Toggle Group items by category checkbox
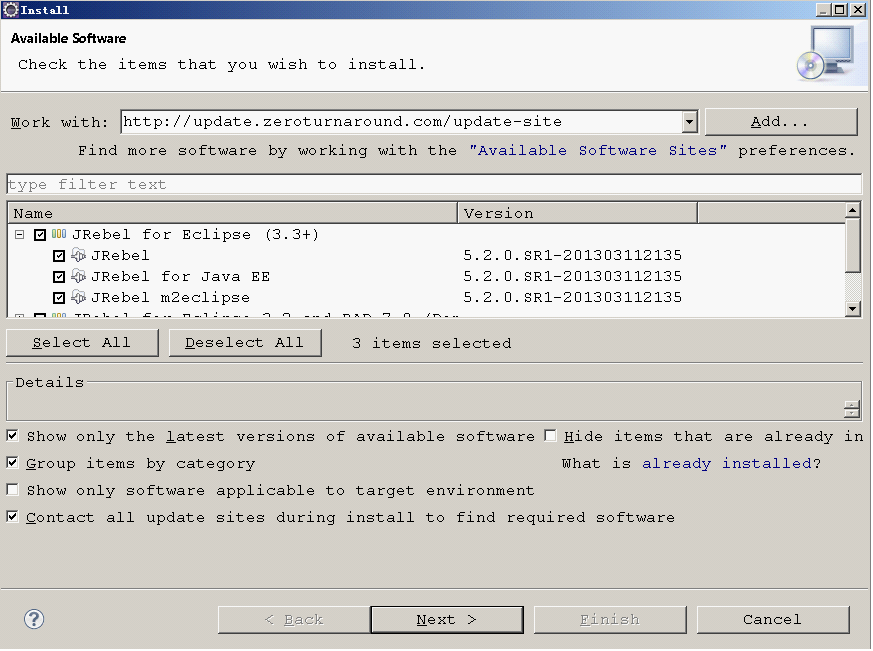The width and height of the screenshot is (873, 651). [x=12, y=463]
